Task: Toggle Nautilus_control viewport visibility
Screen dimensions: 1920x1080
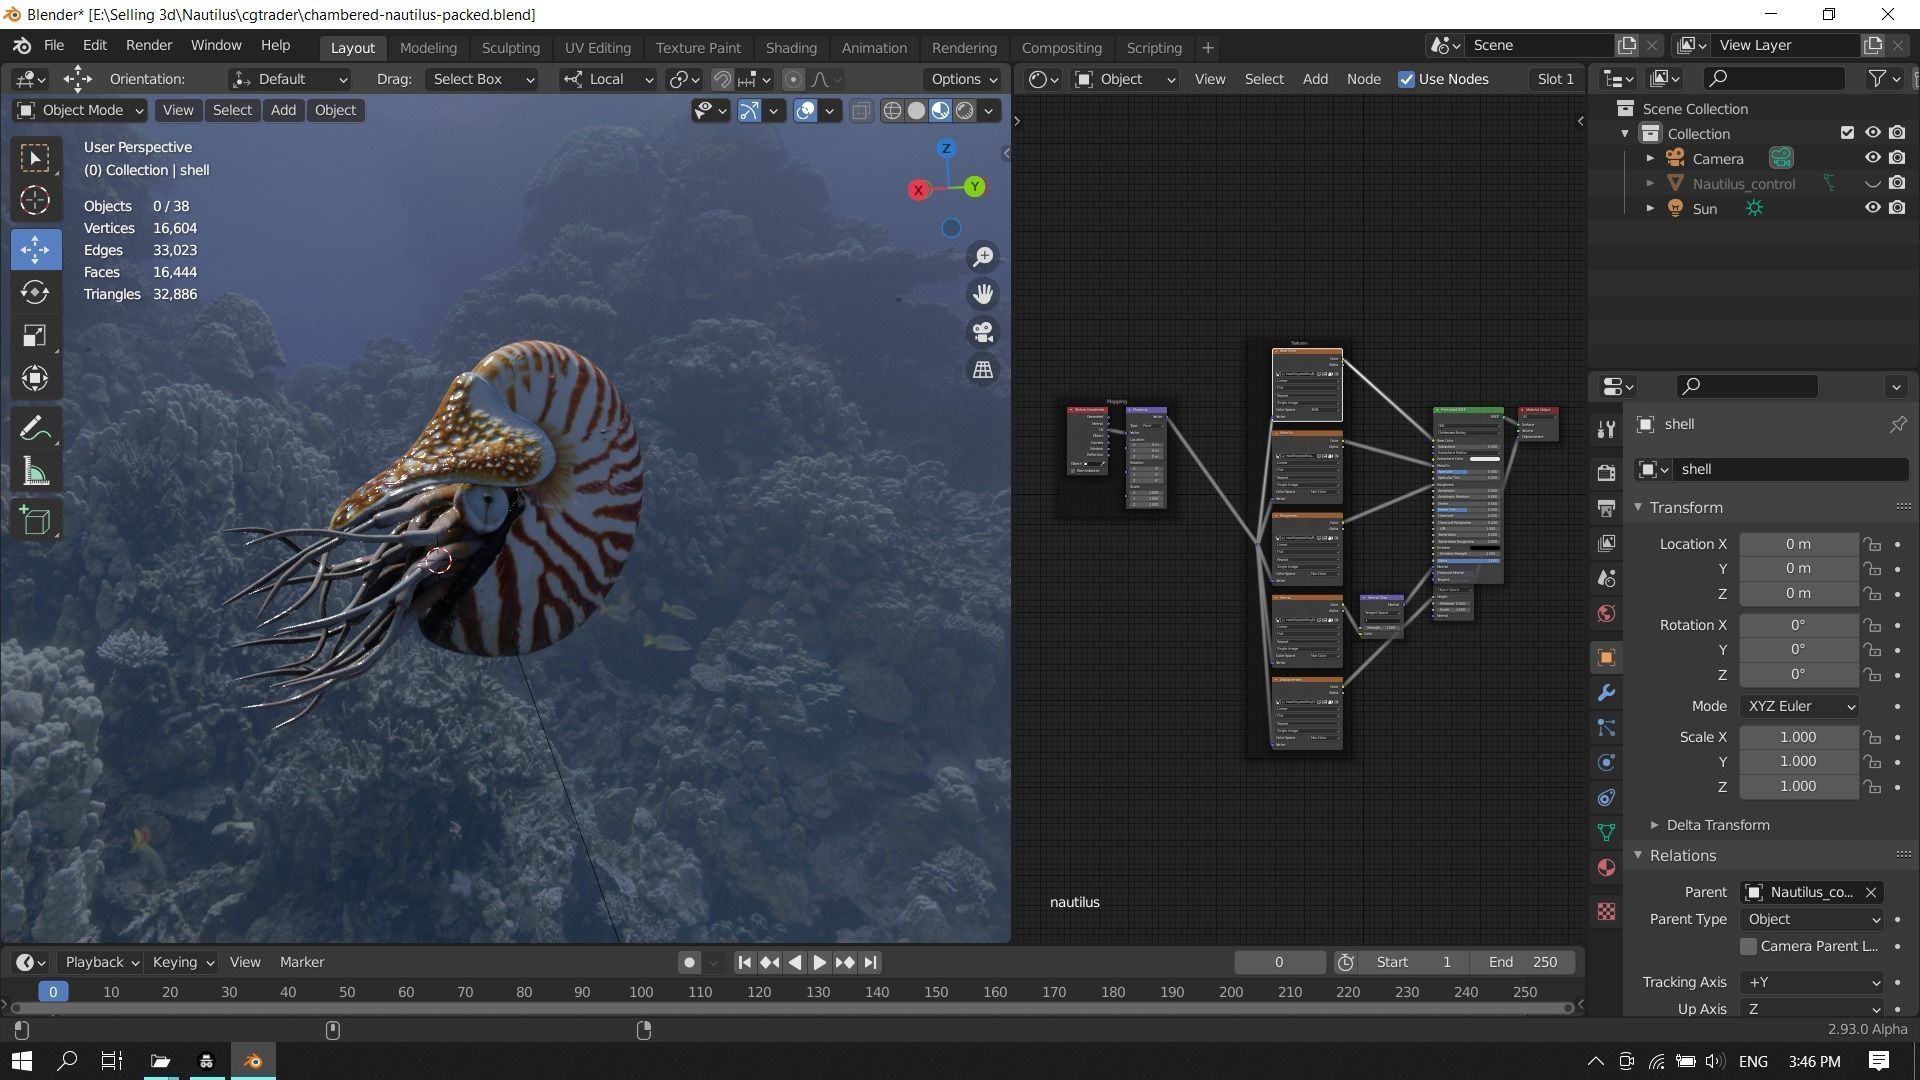Action: [1872, 183]
